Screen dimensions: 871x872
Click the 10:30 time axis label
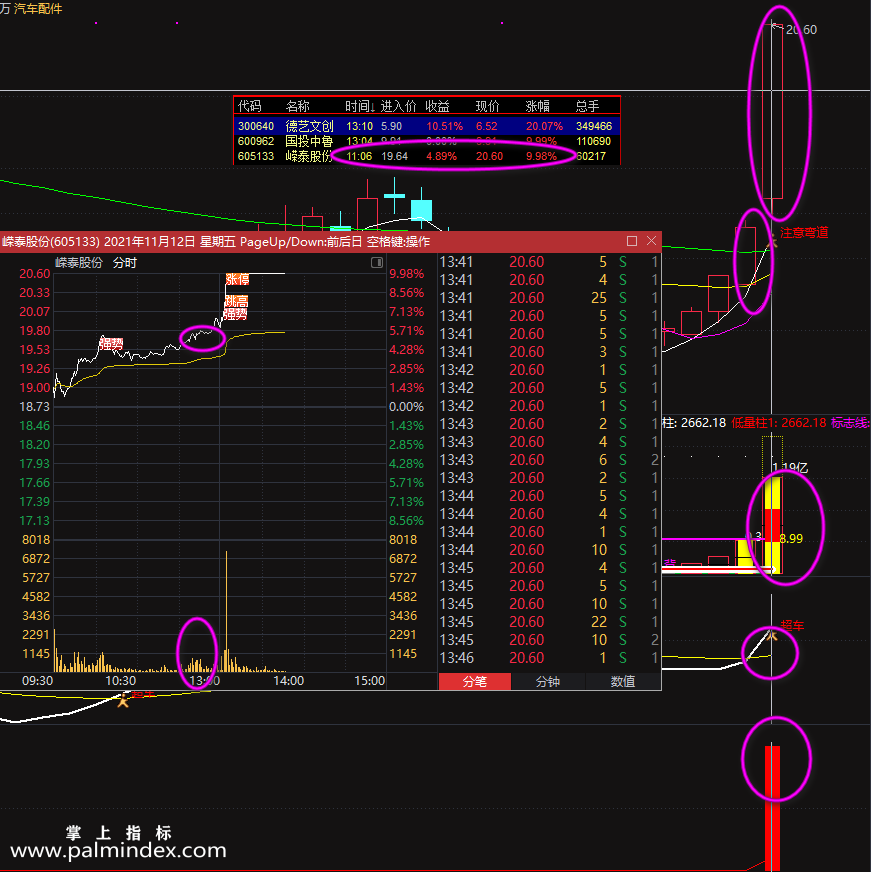121,681
